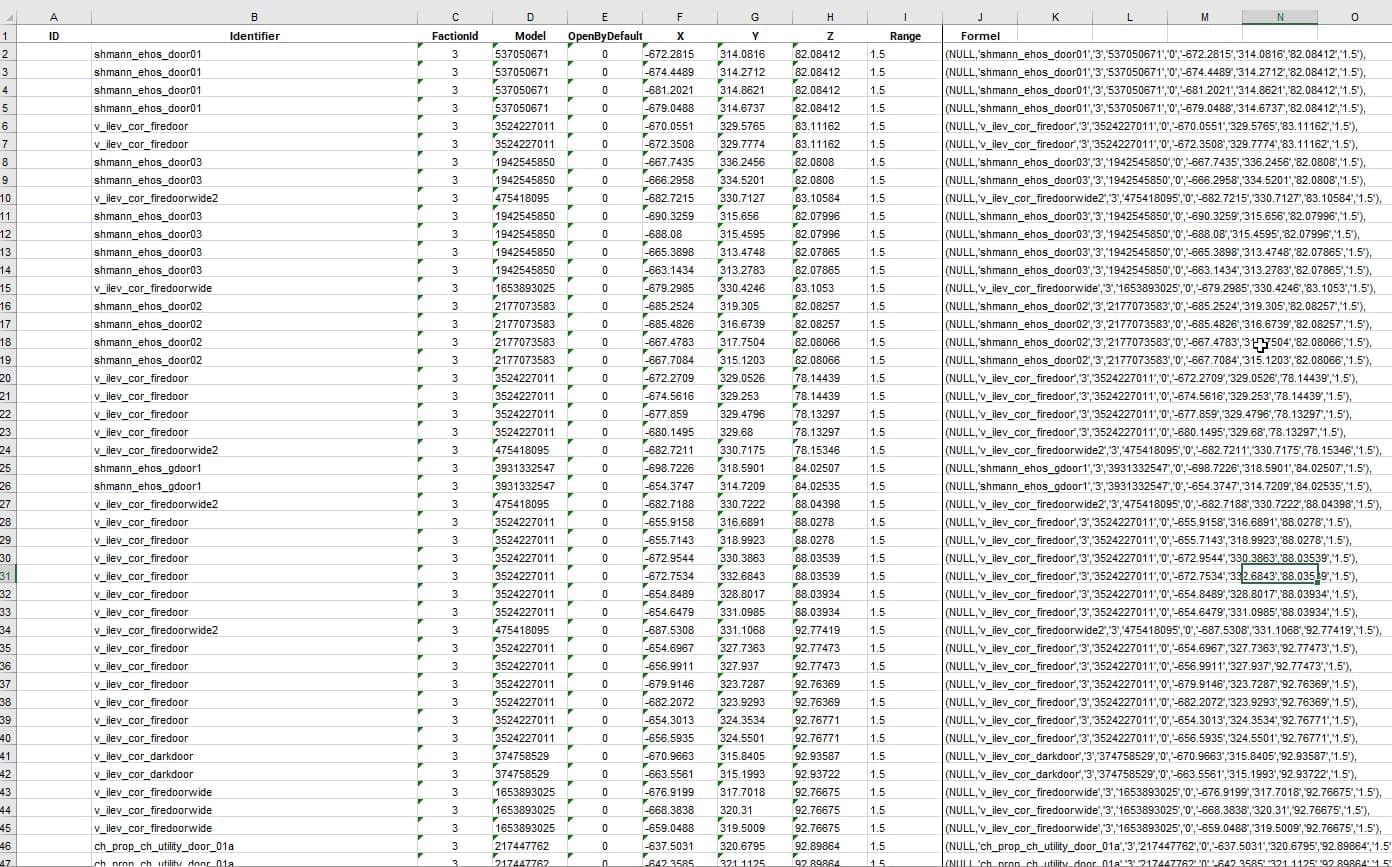Select the column J header

980,17
